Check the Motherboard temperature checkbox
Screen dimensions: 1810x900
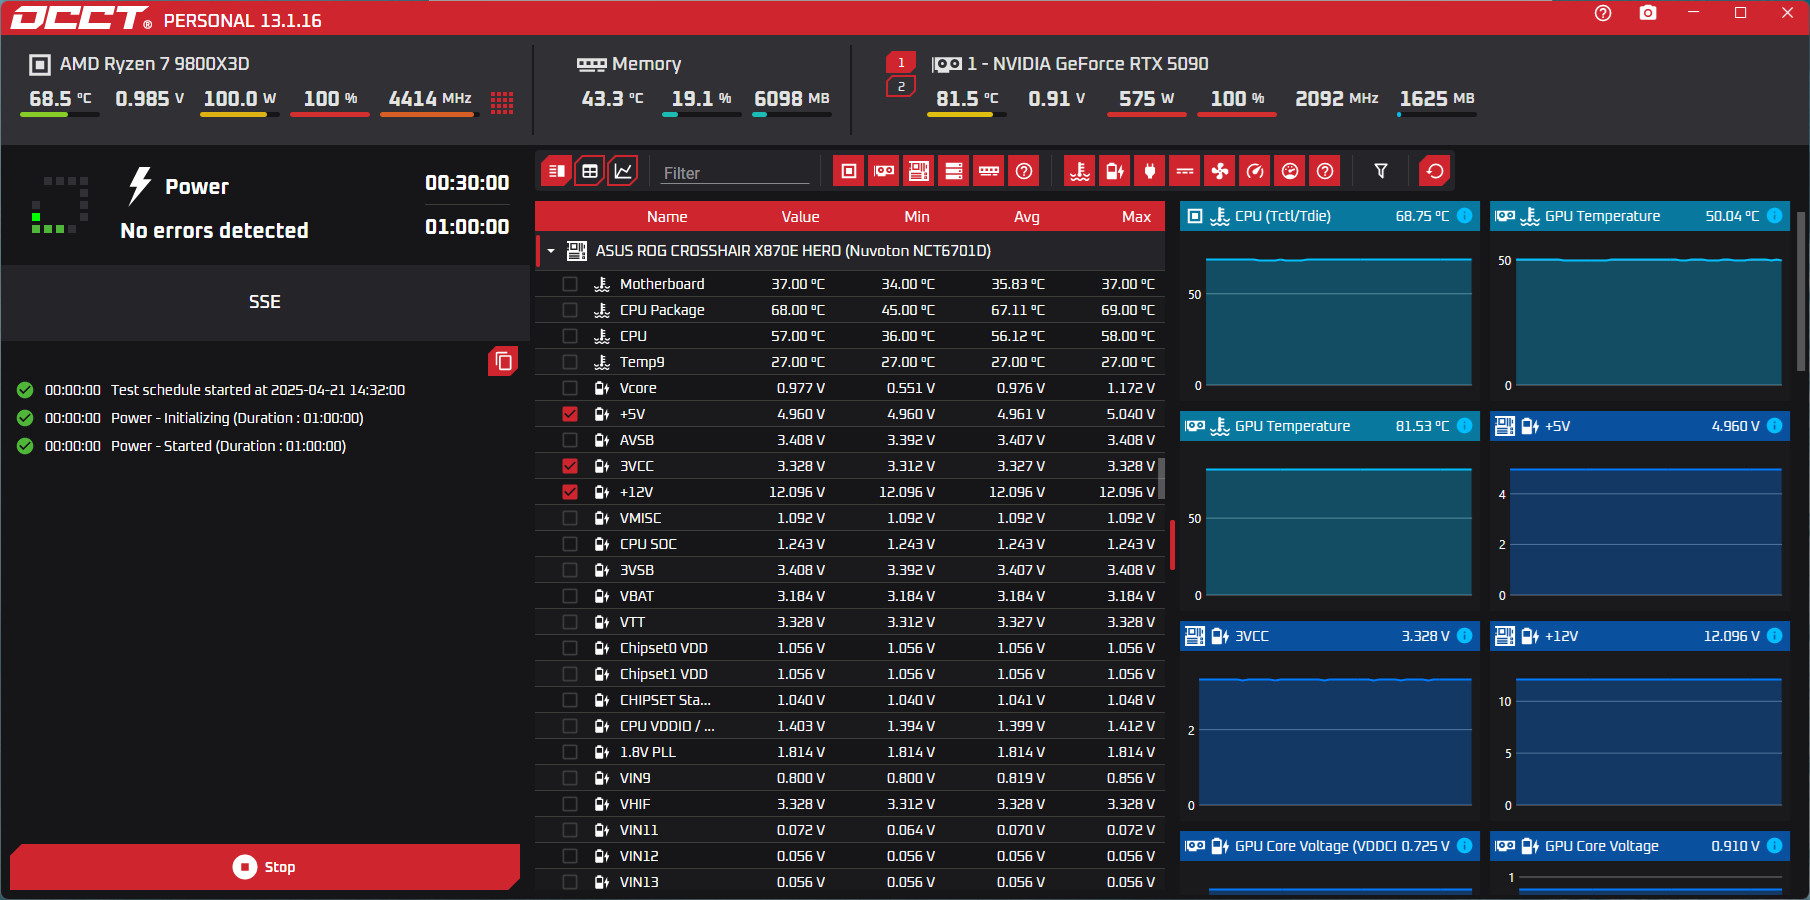pyautogui.click(x=570, y=284)
